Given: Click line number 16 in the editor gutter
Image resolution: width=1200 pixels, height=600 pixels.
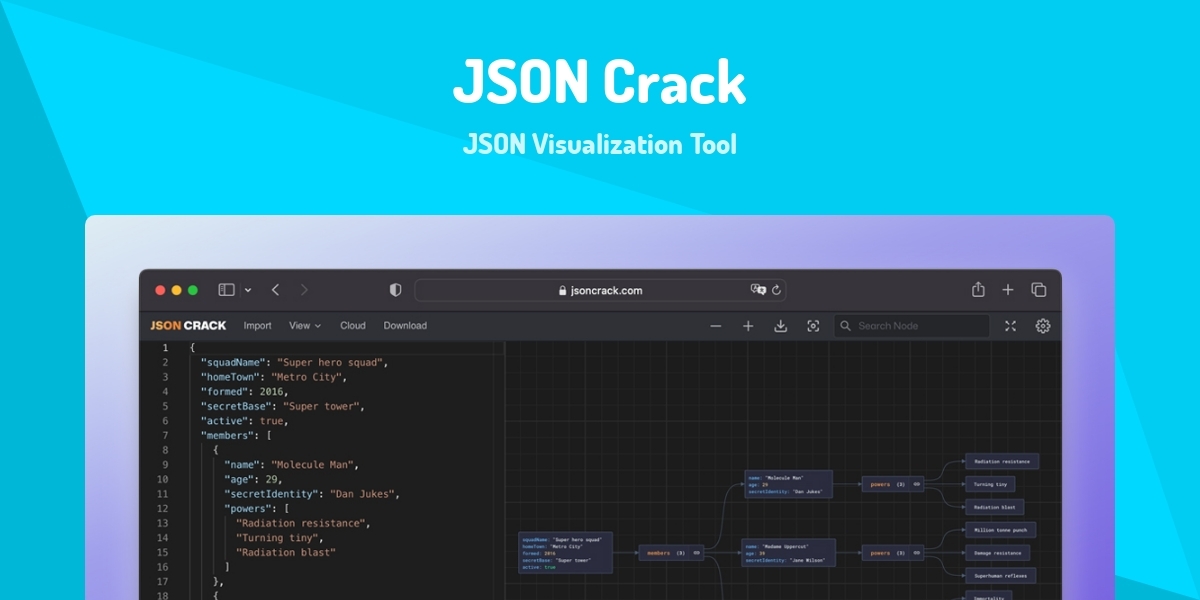Looking at the screenshot, I should click(162, 567).
